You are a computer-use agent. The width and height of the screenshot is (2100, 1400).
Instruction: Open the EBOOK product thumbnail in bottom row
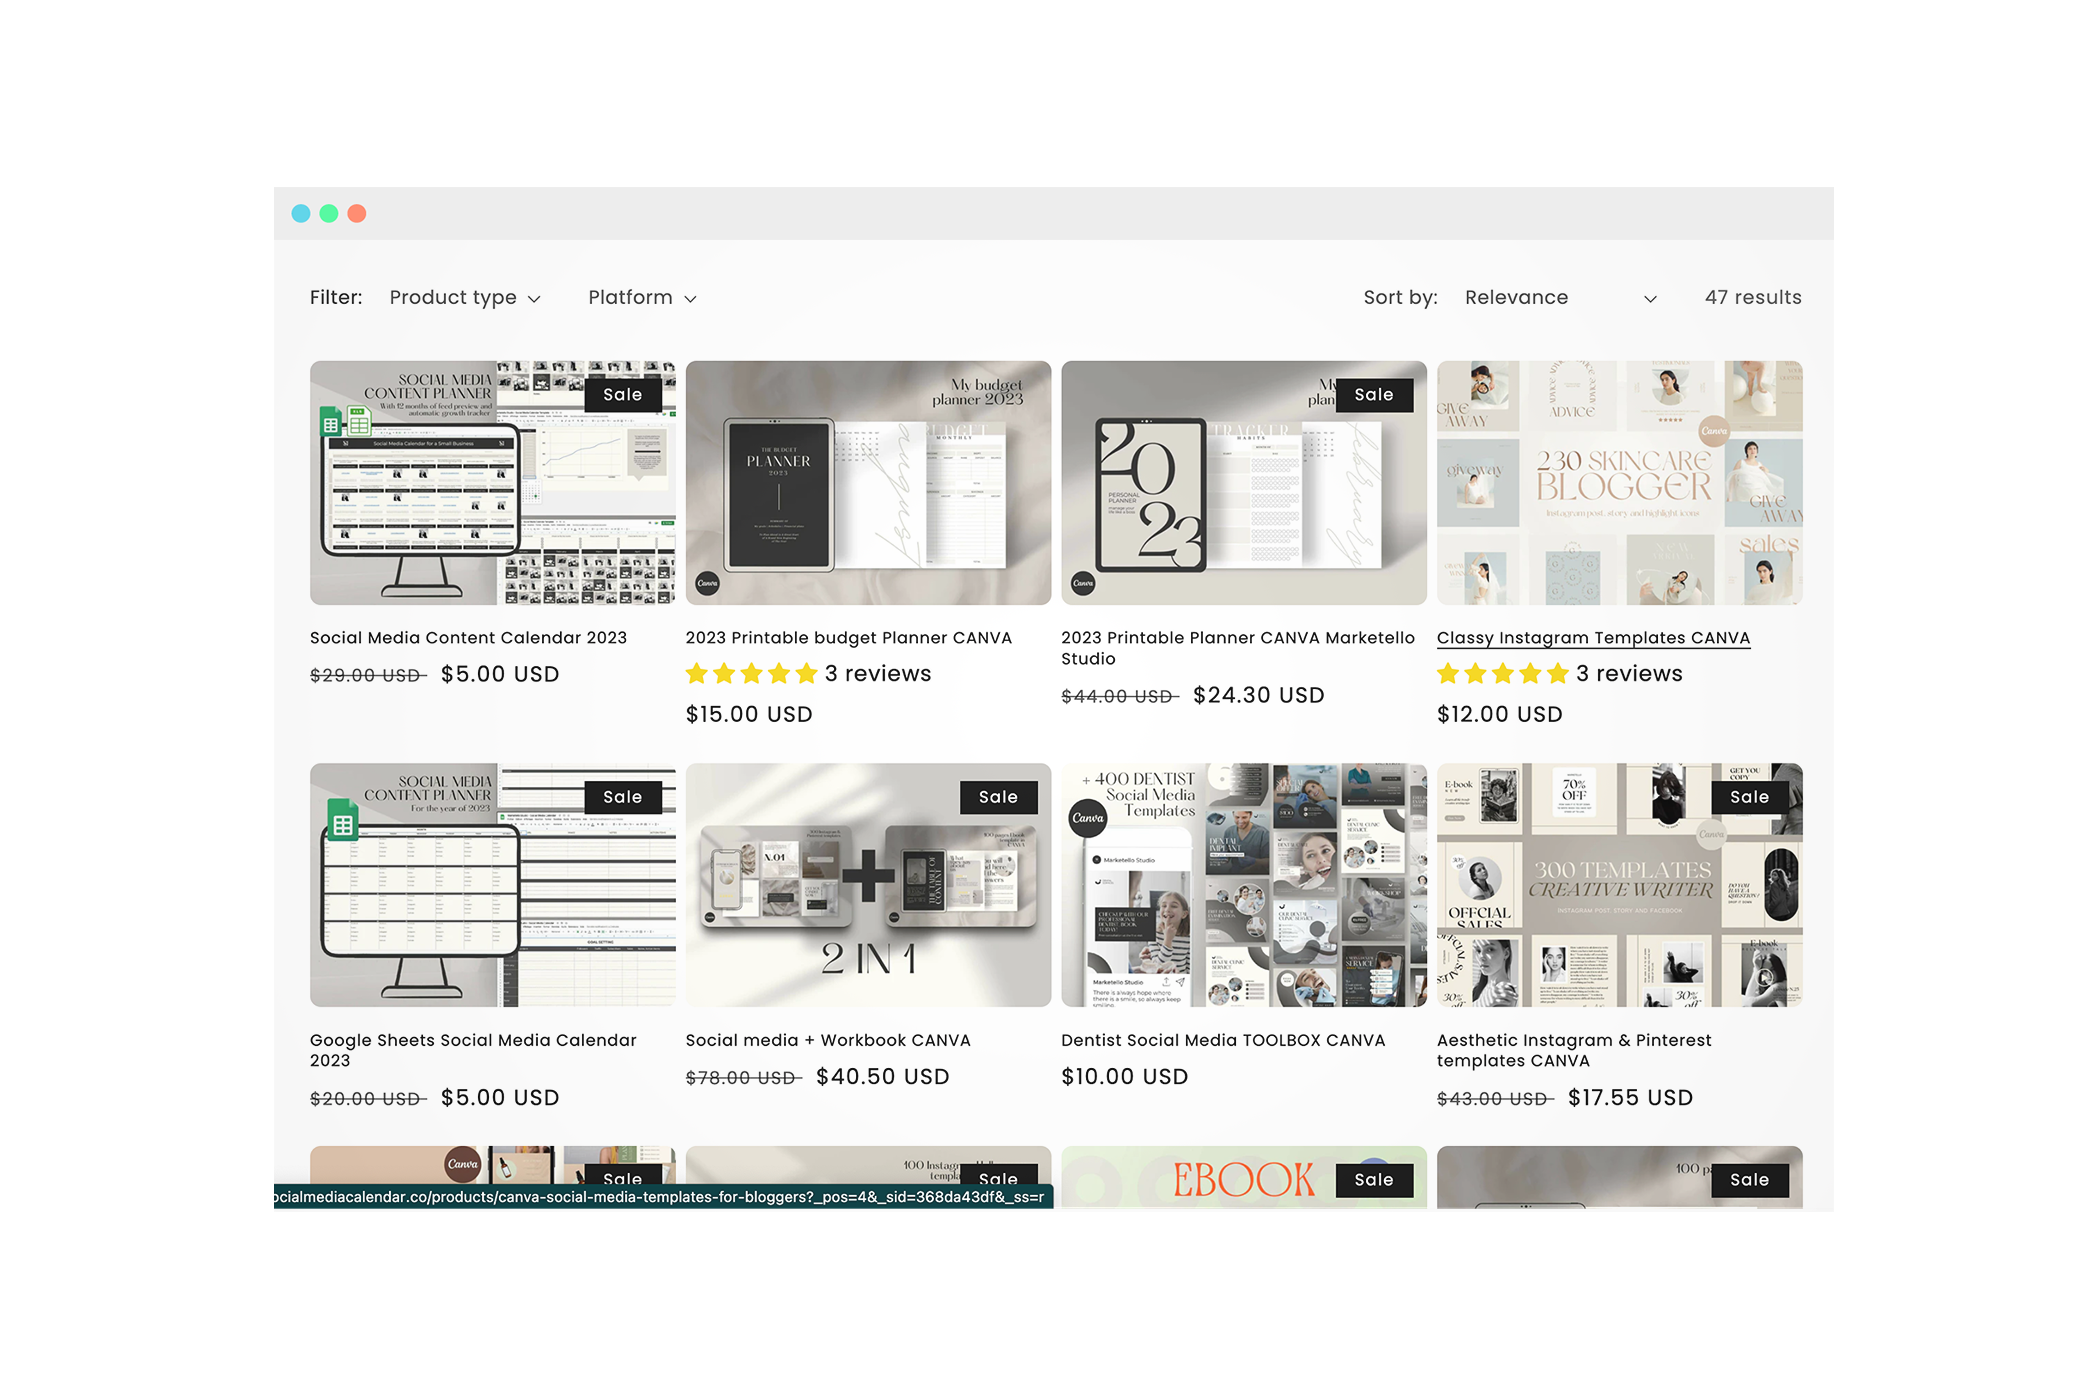point(1243,1178)
